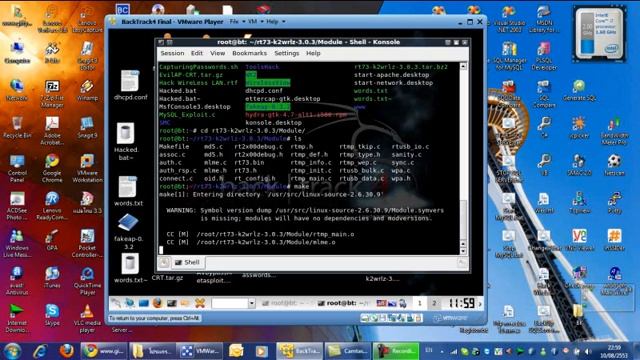Launch Konsole terminal icon in BackTrack panel
The image size is (640, 360).
(x=172, y=303)
